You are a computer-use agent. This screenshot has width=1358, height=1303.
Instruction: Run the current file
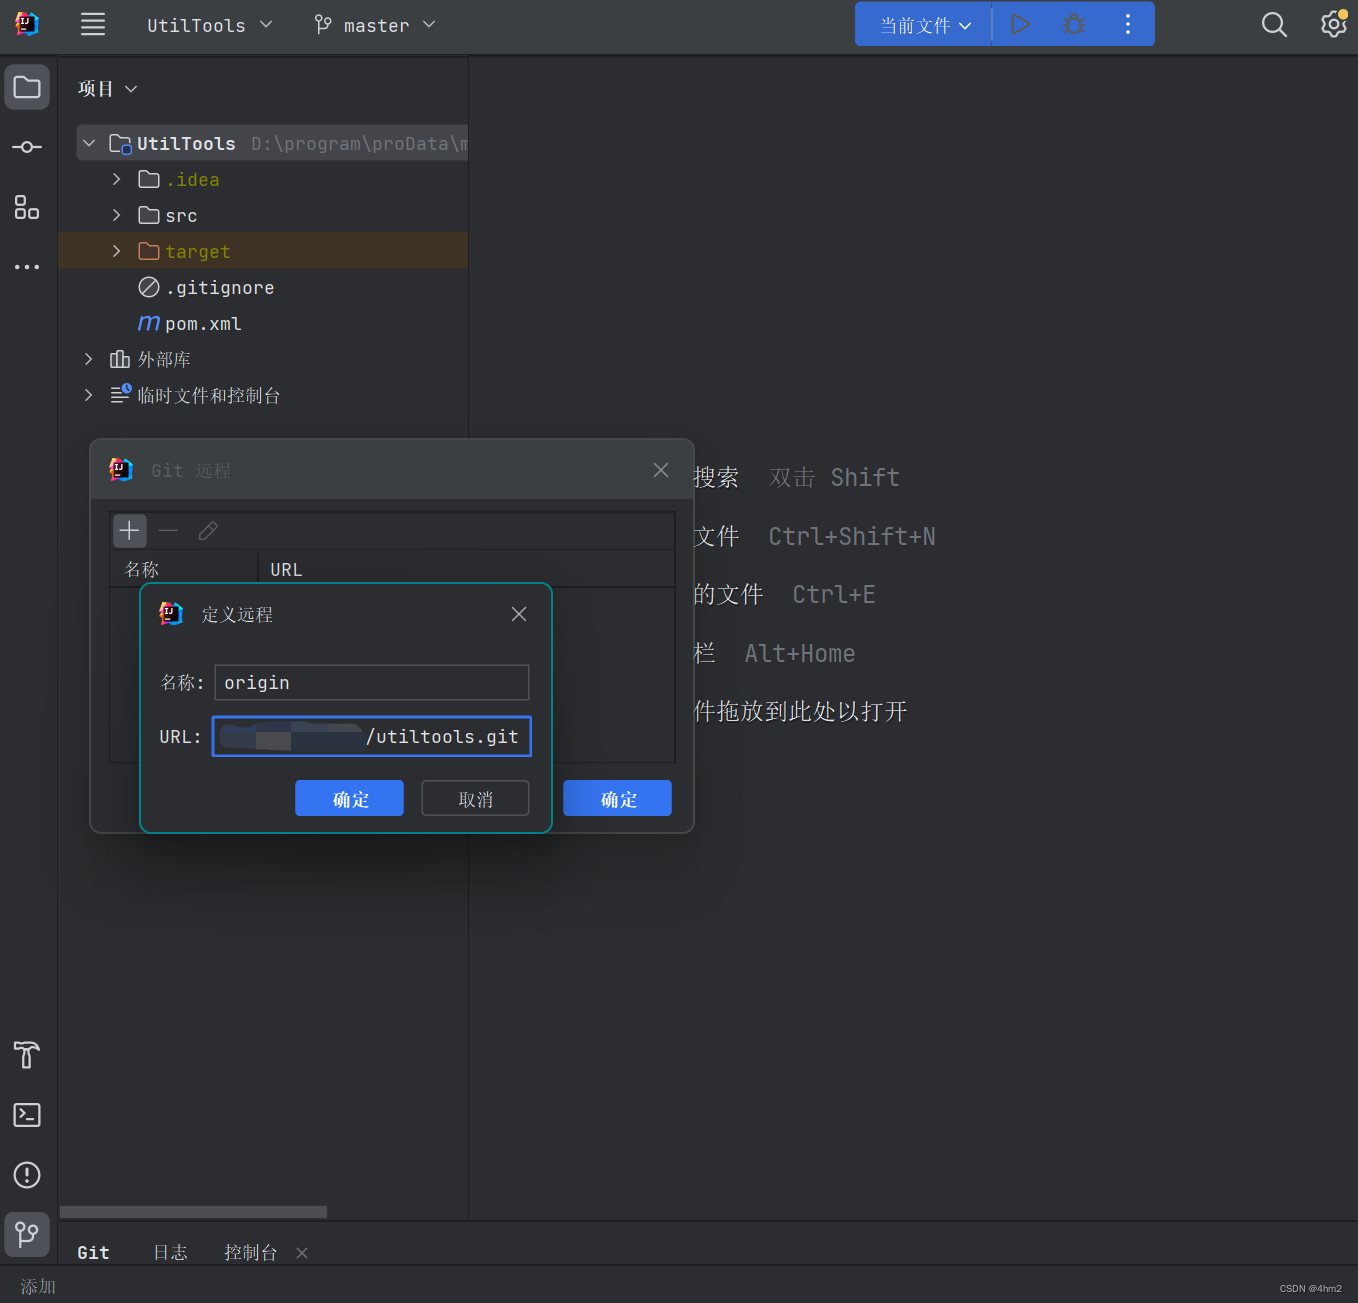[x=1020, y=24]
